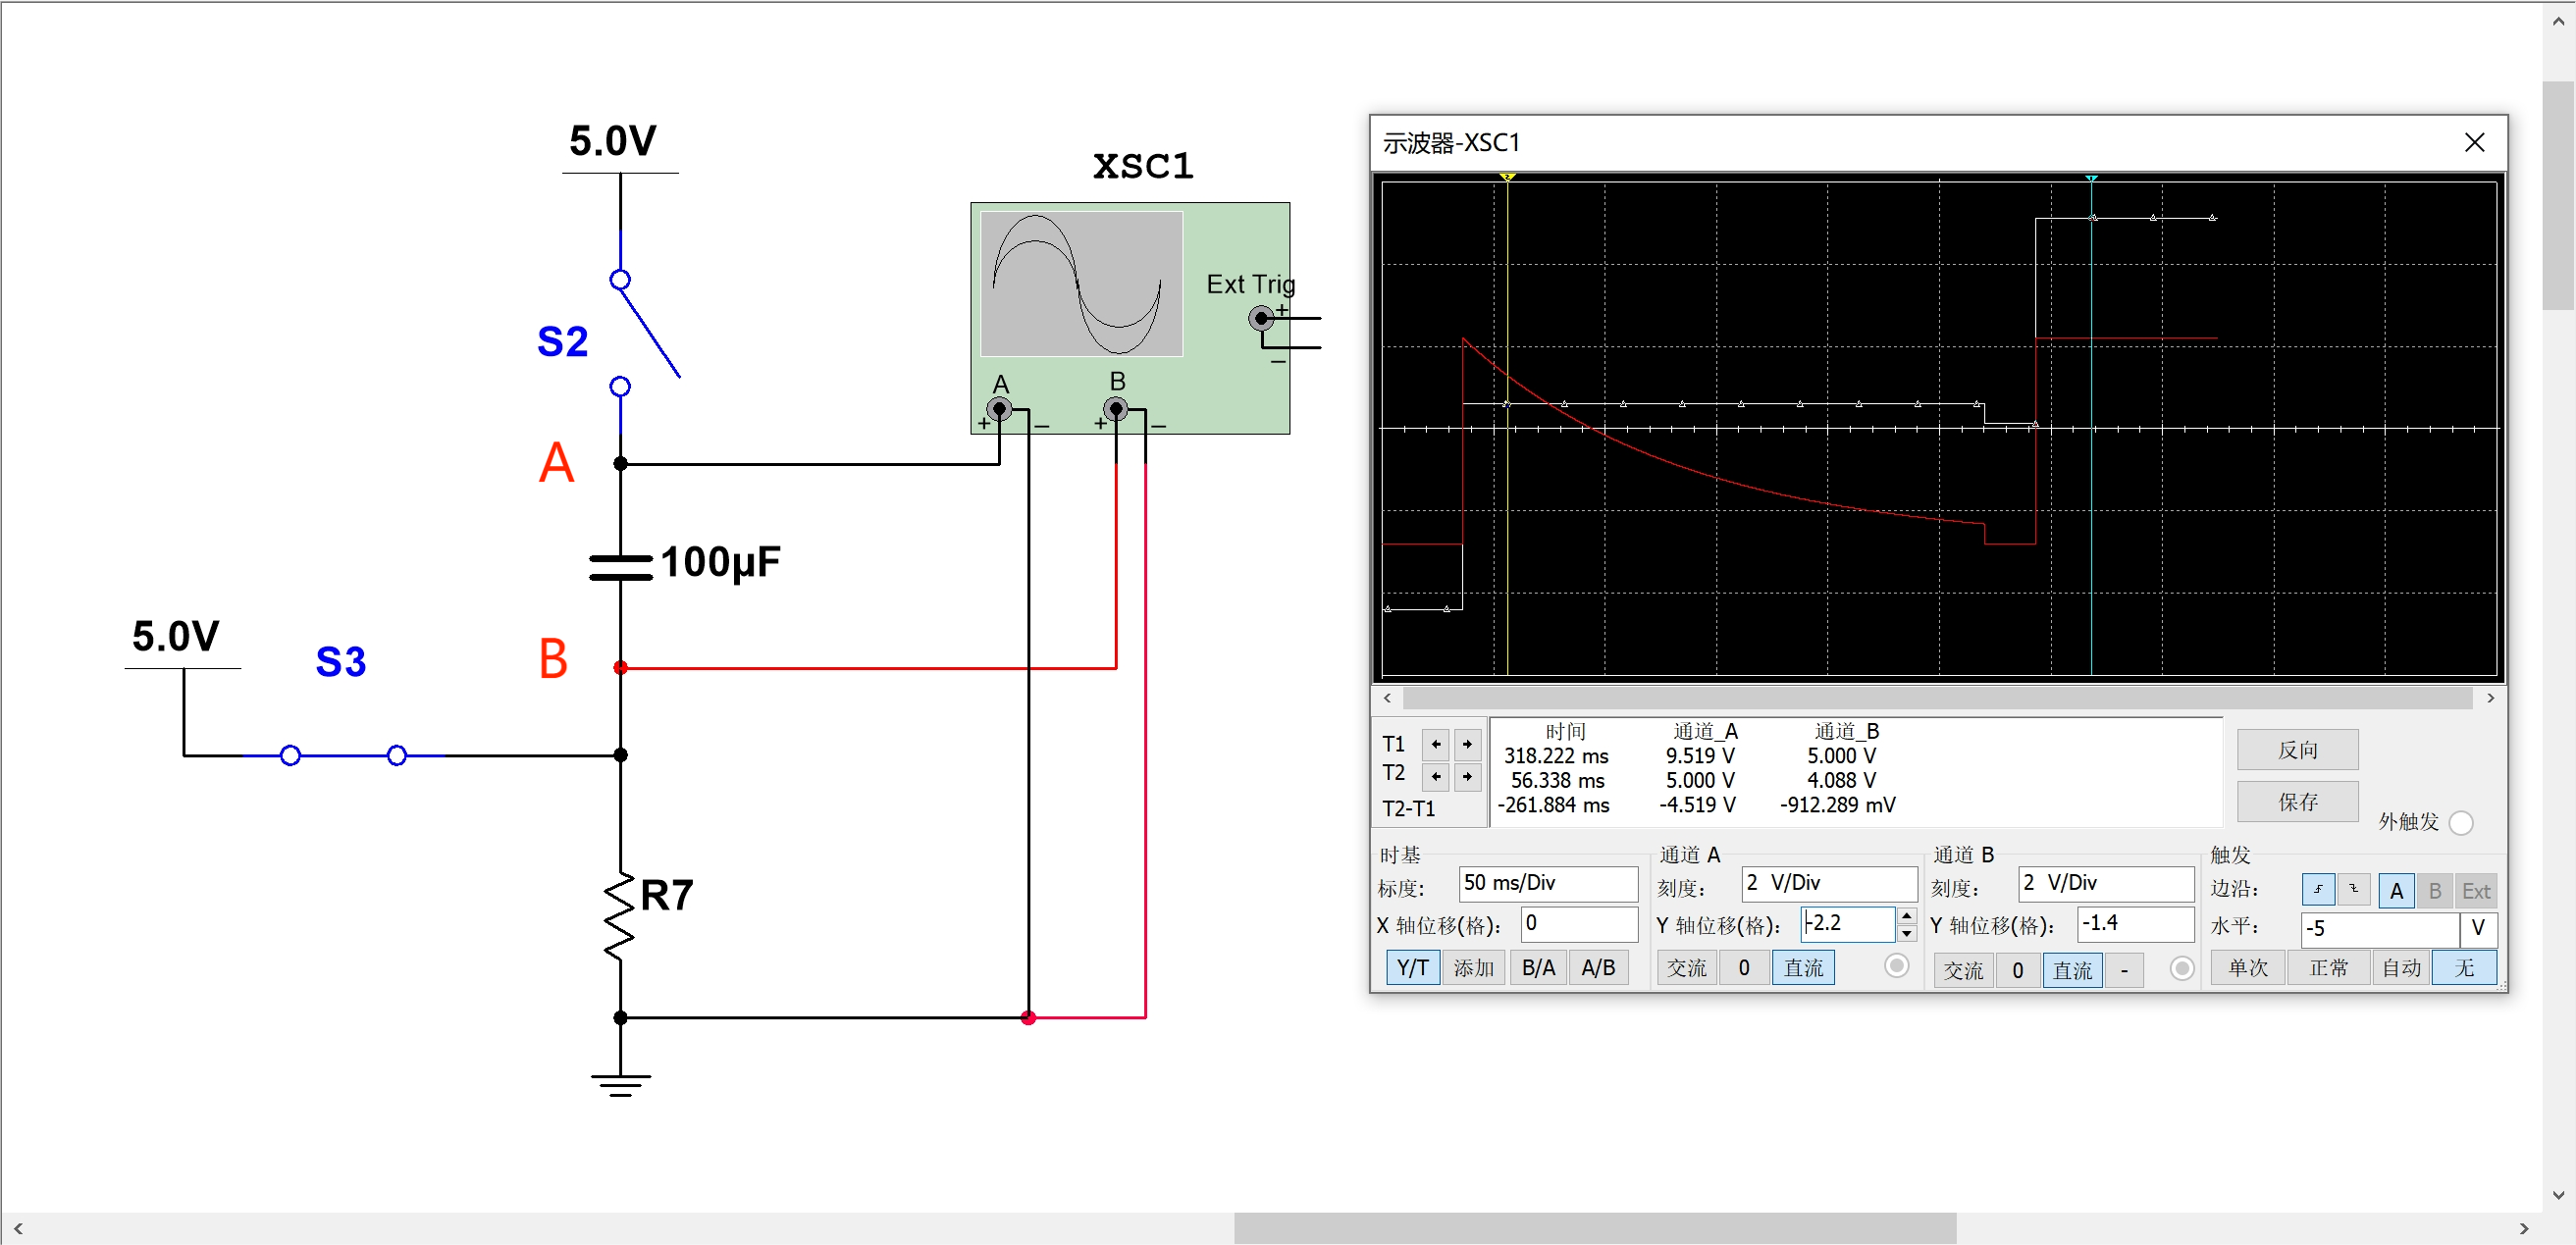
Task: Toggle Channel A color radio indicator
Action: point(1896,966)
